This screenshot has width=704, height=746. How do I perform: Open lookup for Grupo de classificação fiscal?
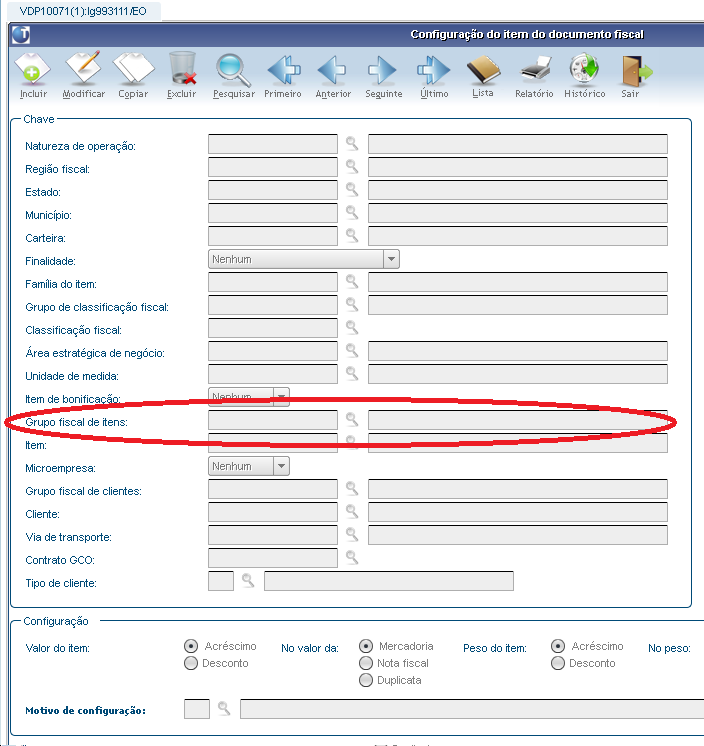(352, 304)
